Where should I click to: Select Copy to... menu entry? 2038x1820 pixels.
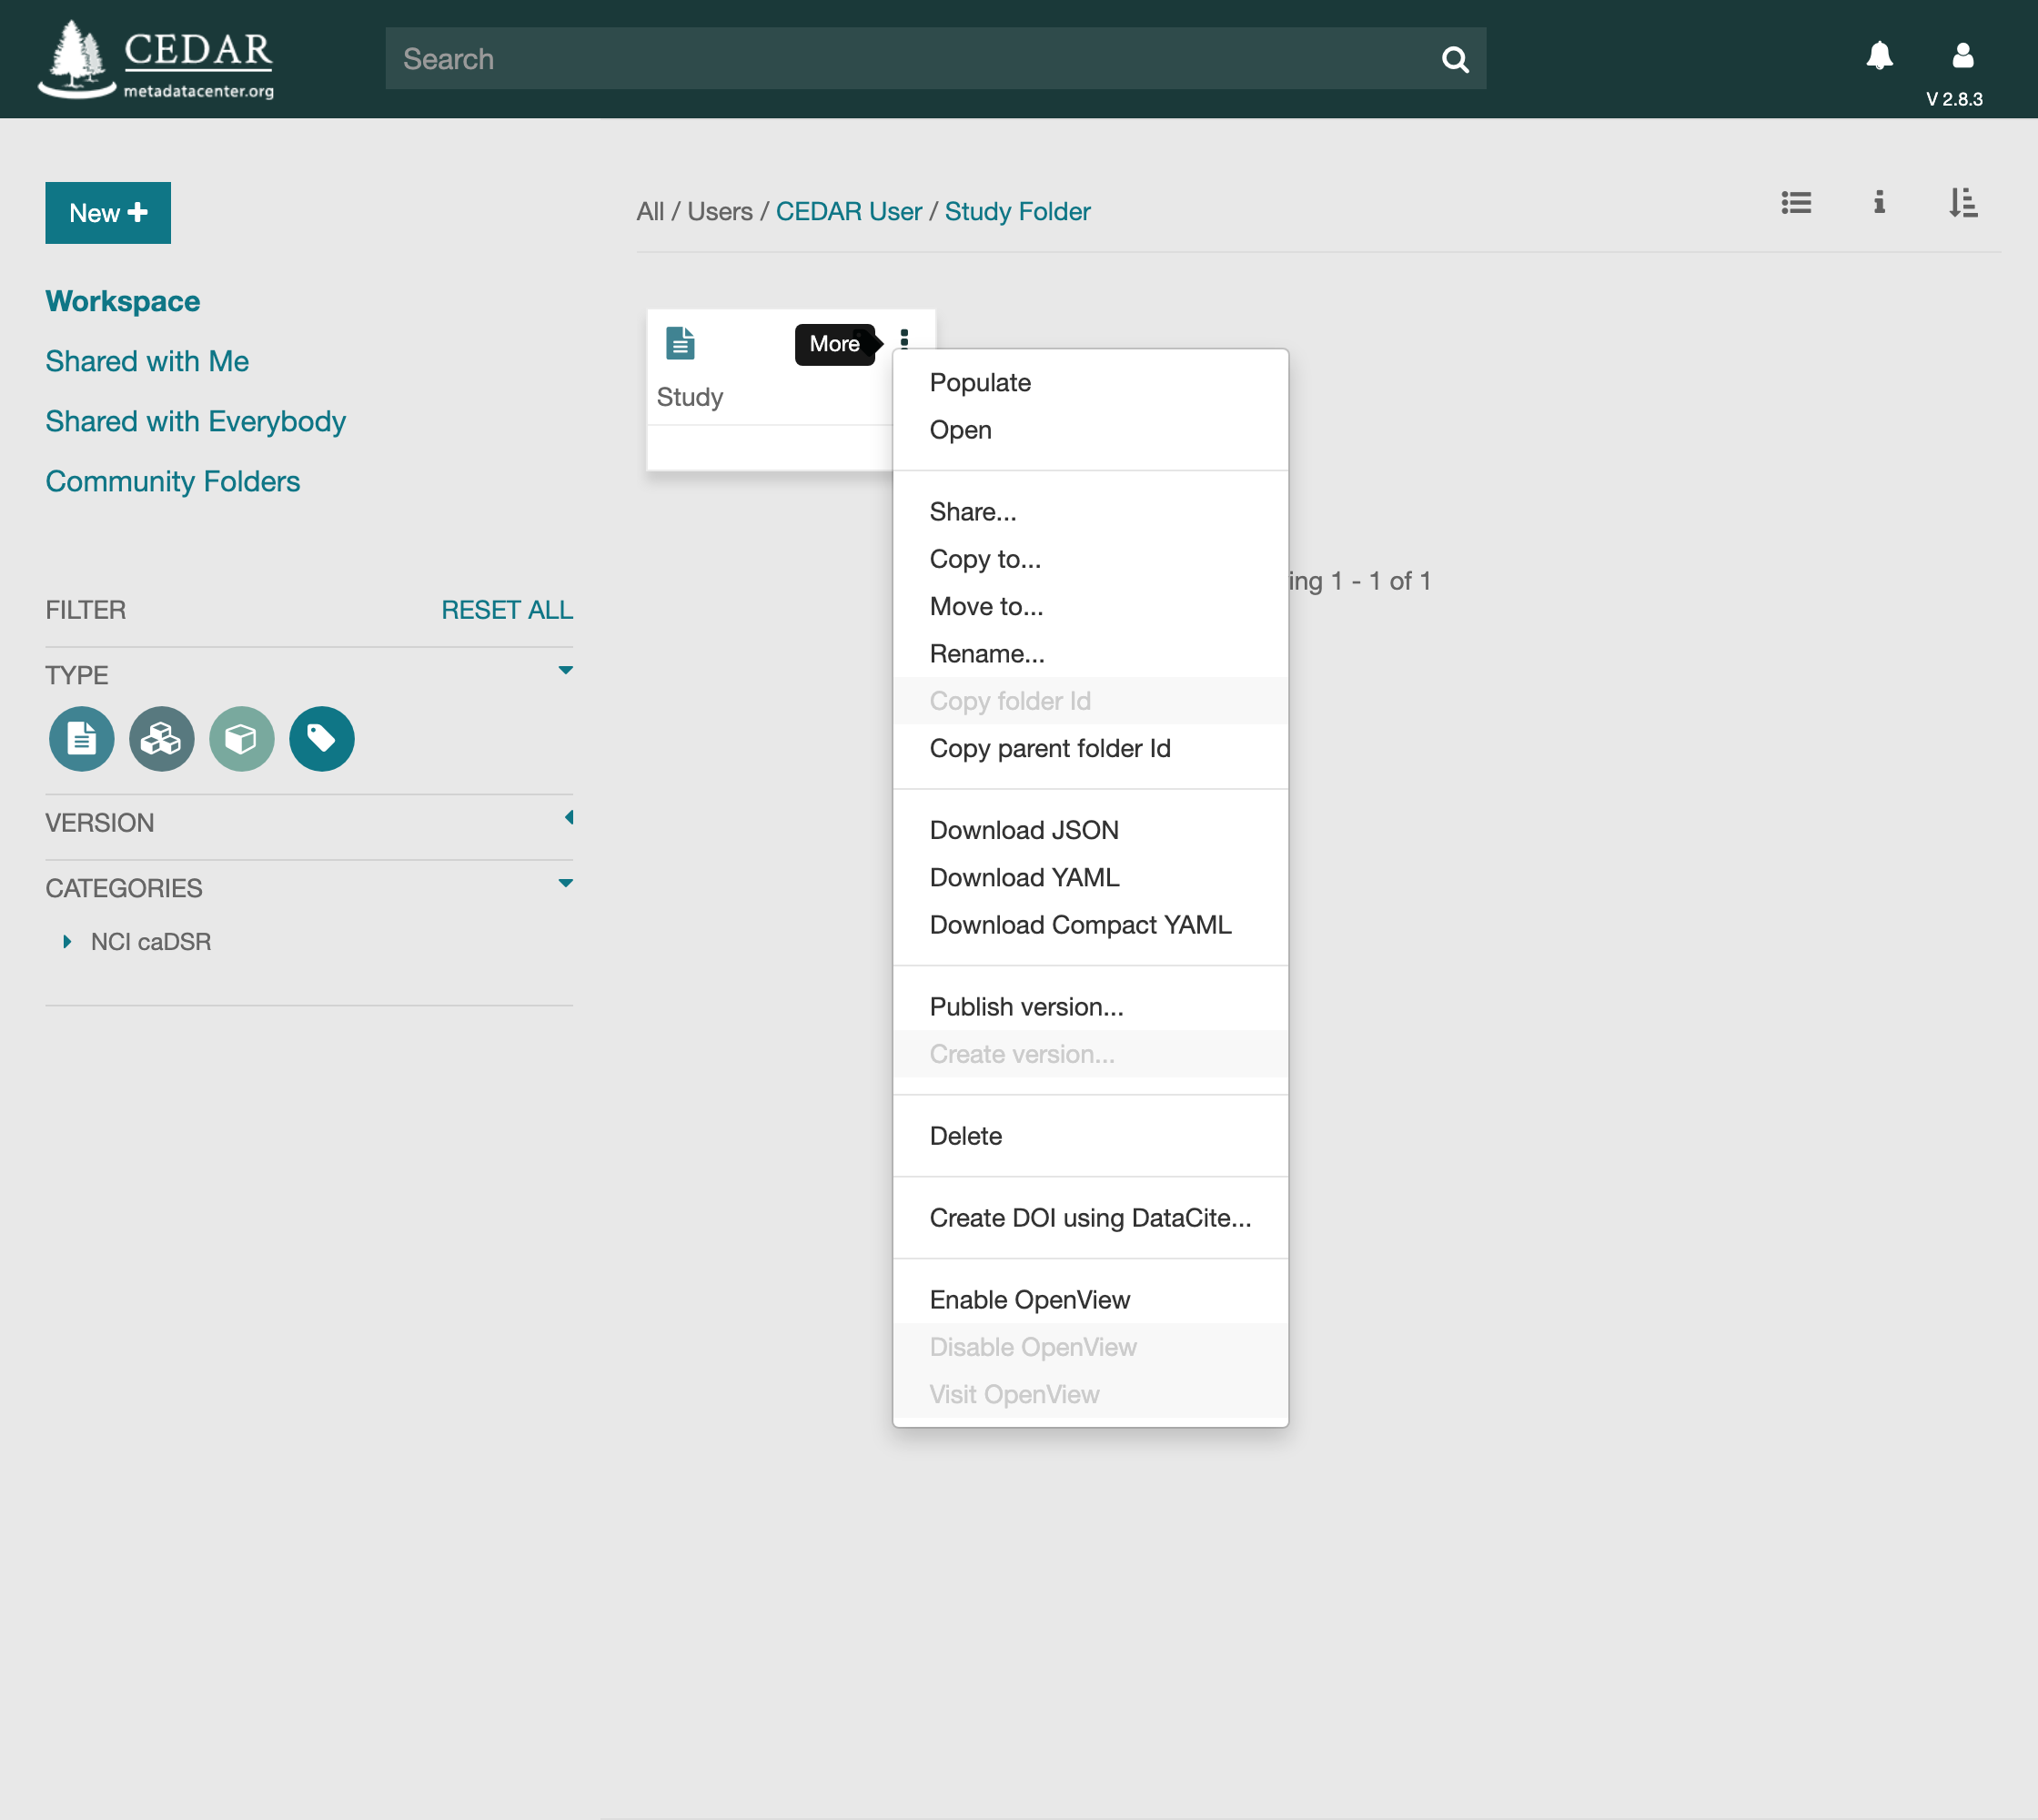[x=1089, y=559]
